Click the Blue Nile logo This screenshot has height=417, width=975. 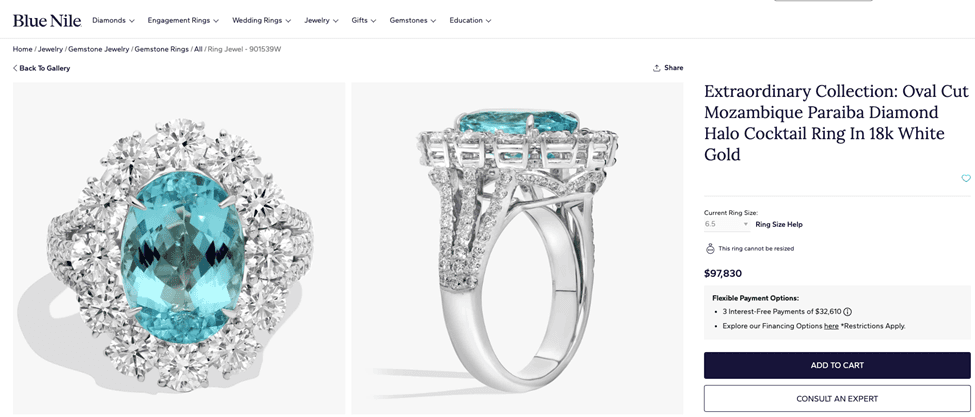[47, 21]
